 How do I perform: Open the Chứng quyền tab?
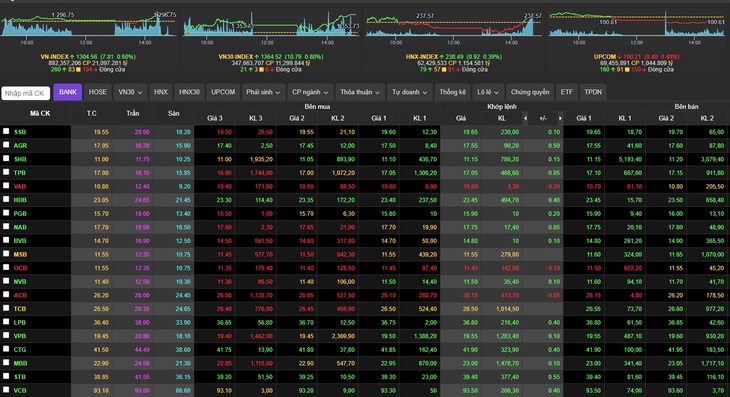(530, 92)
